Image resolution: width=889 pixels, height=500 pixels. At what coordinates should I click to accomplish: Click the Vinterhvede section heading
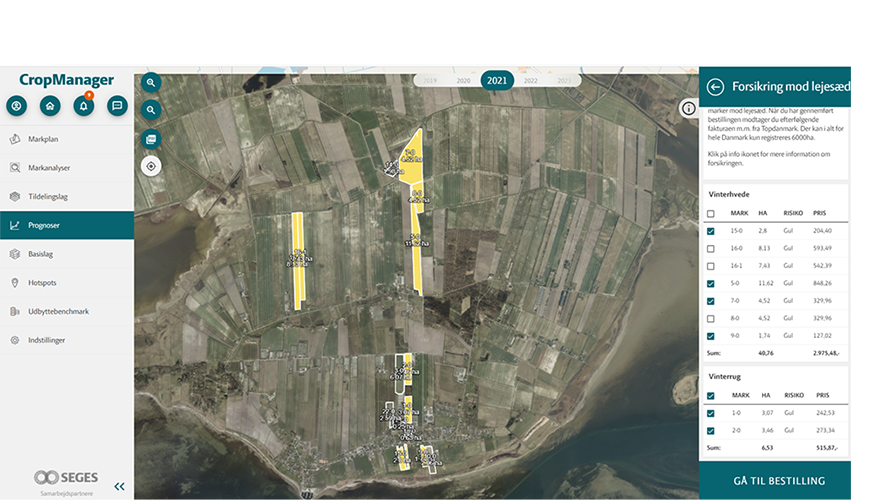click(729, 194)
